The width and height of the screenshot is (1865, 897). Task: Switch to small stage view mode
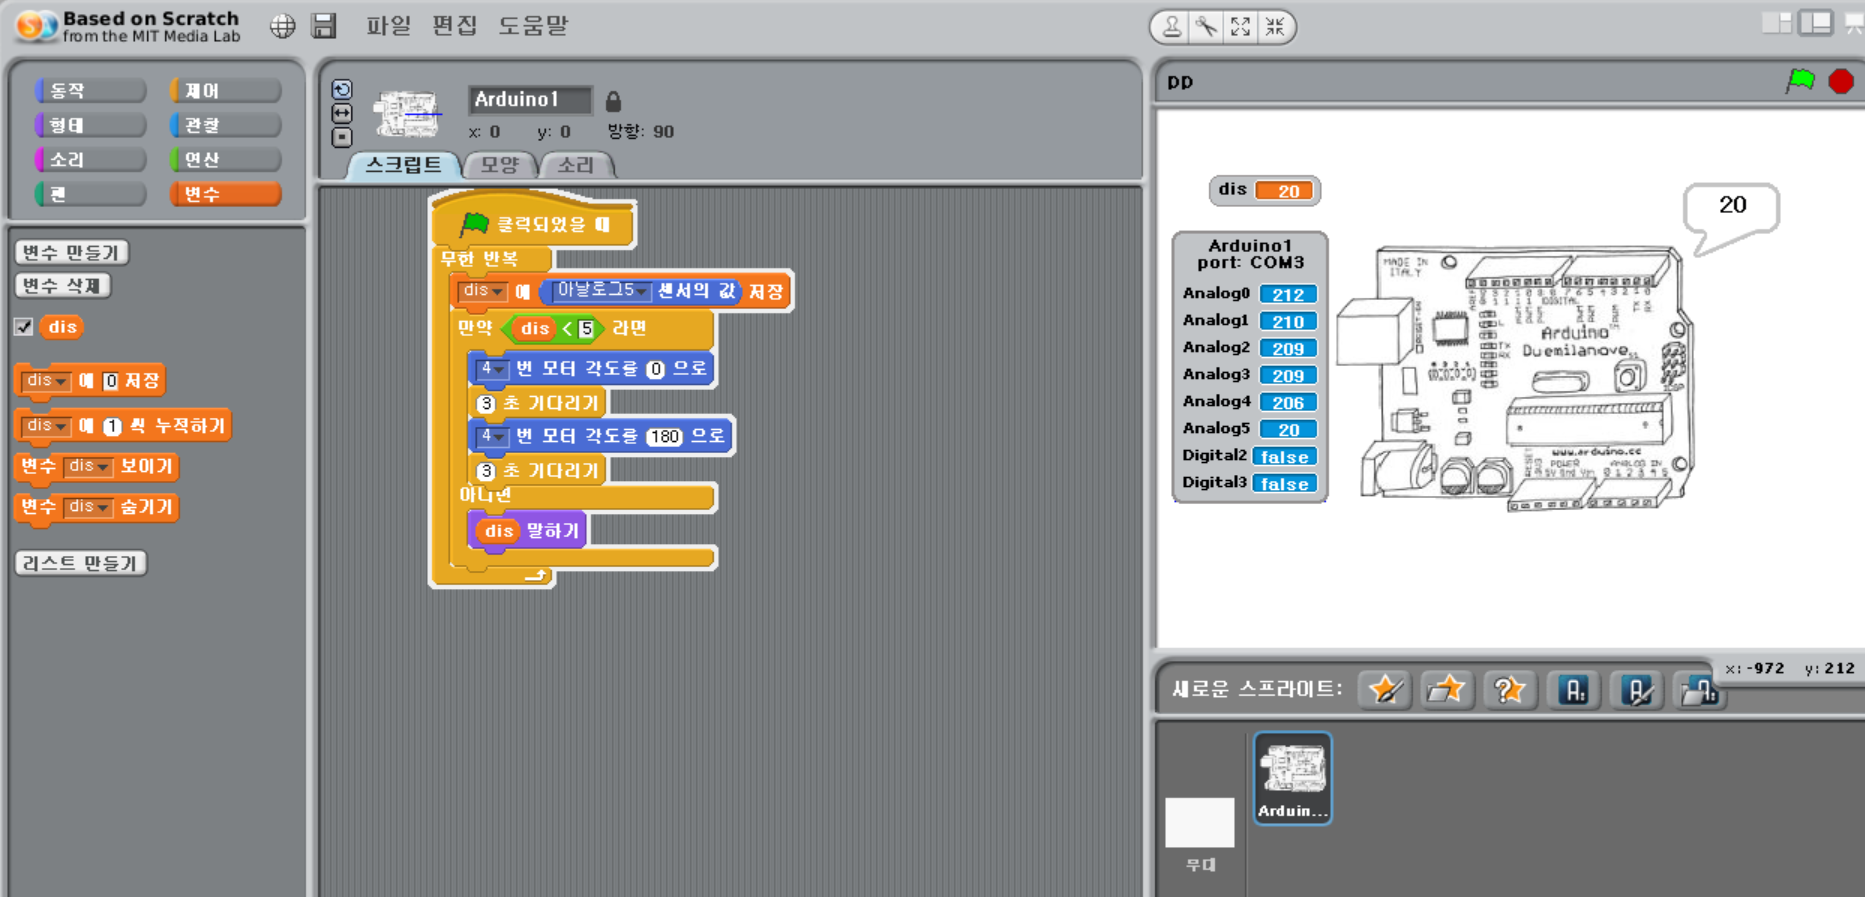[1777, 22]
